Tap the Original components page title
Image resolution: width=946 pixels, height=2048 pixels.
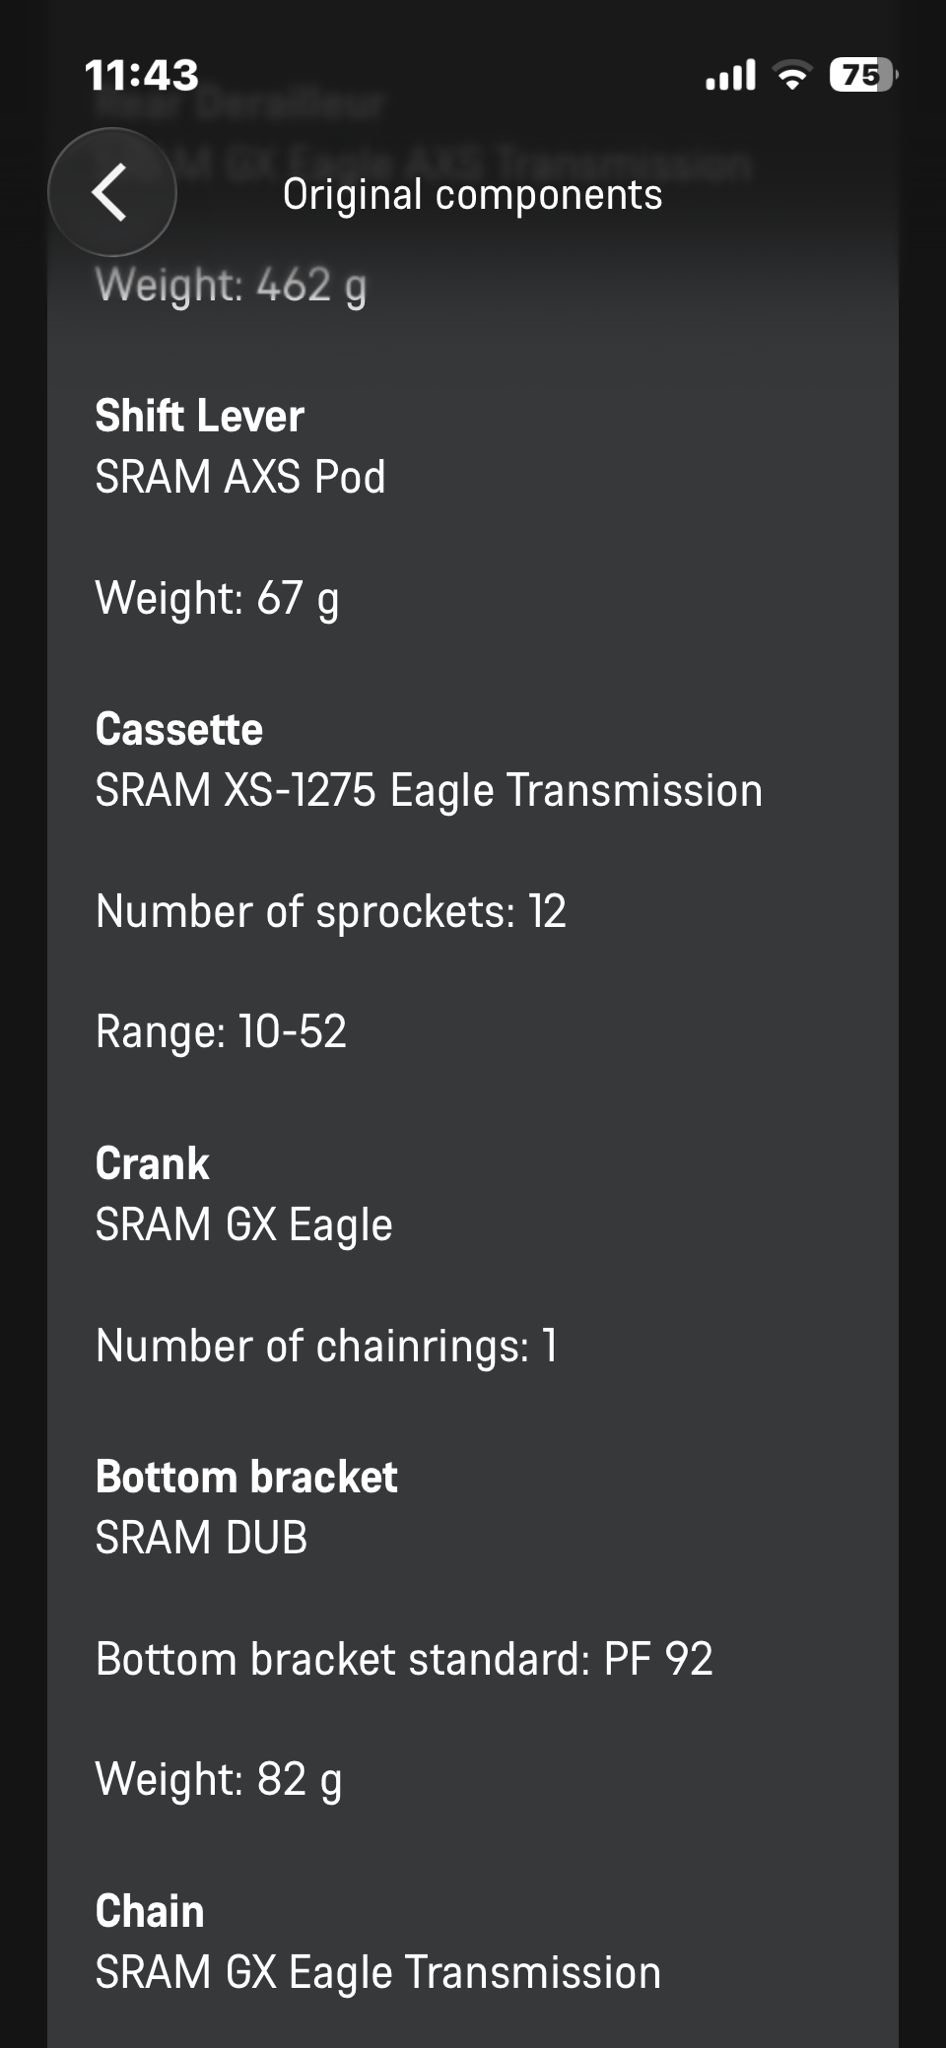click(472, 194)
